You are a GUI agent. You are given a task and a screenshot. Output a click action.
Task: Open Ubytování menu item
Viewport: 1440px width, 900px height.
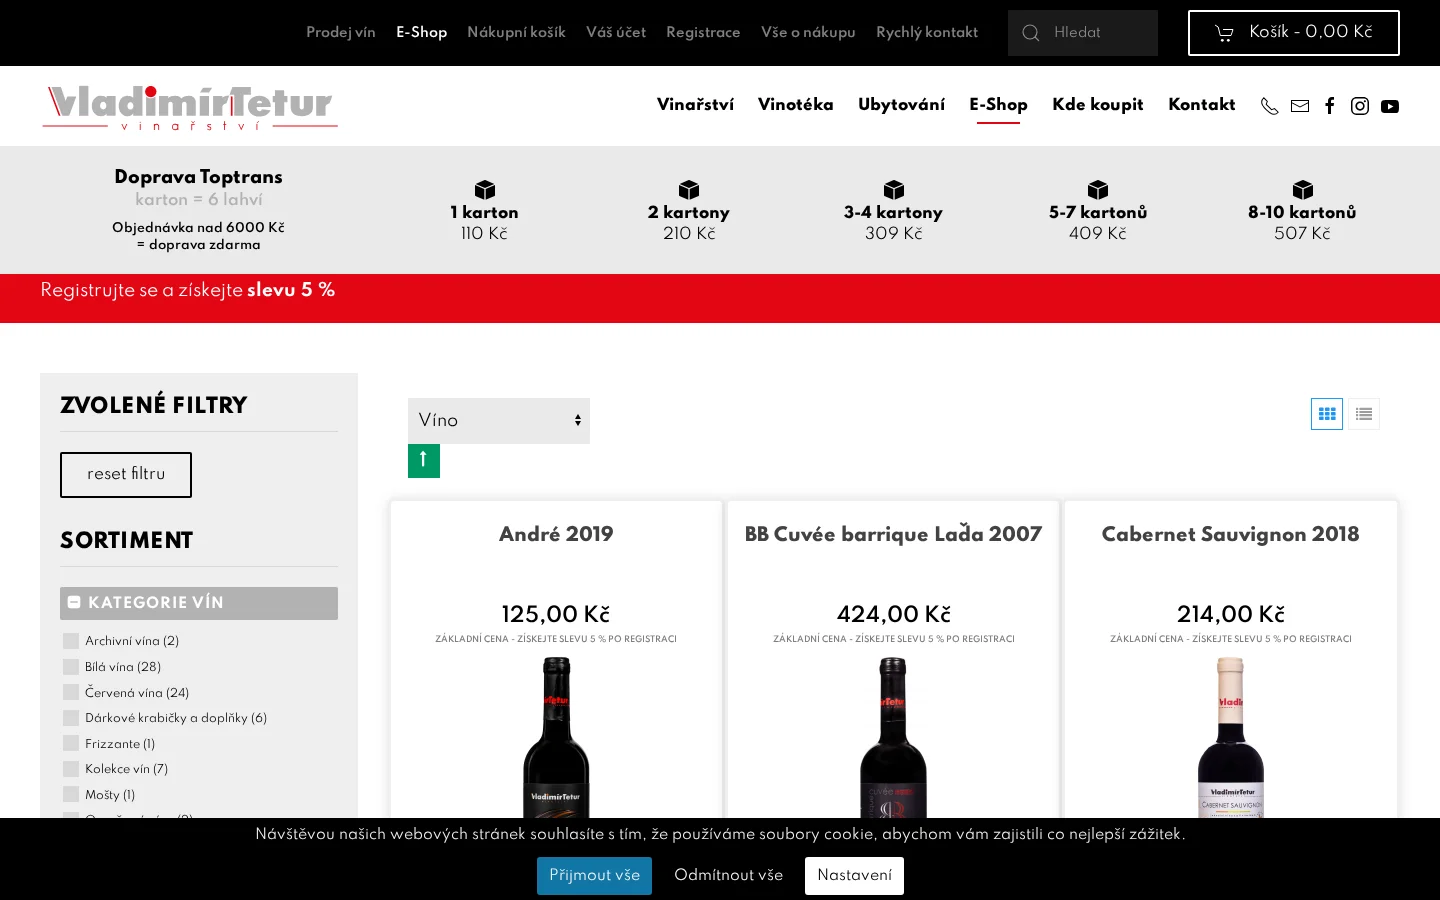(x=901, y=105)
